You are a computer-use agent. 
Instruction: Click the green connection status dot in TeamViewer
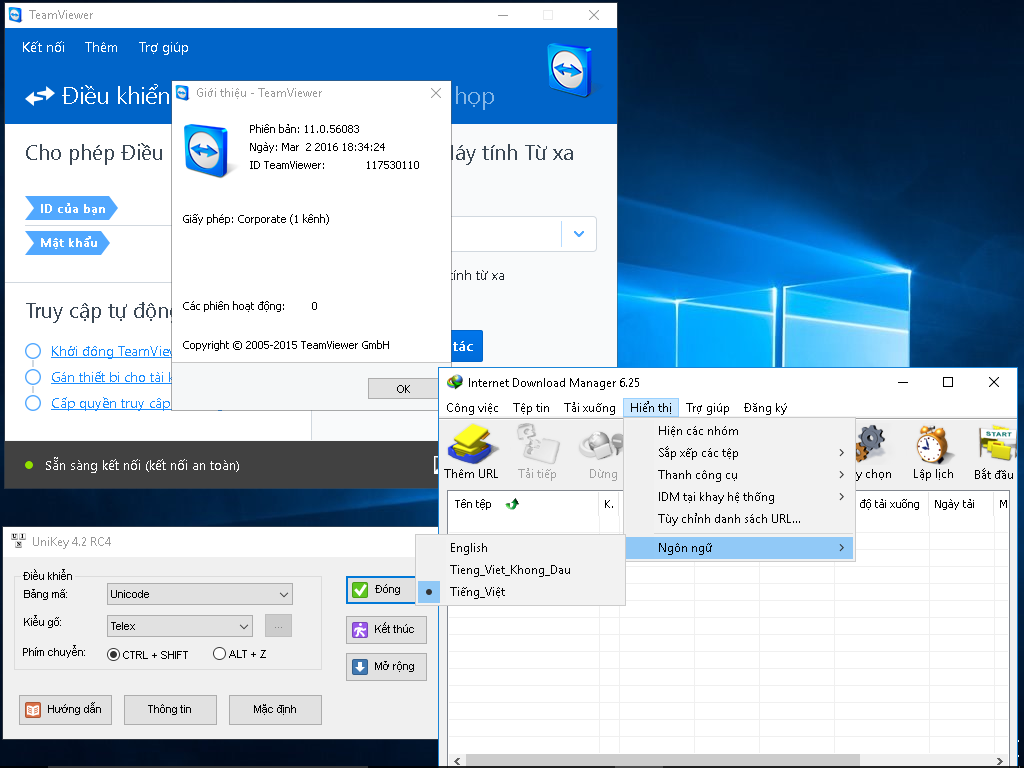pos(29,465)
